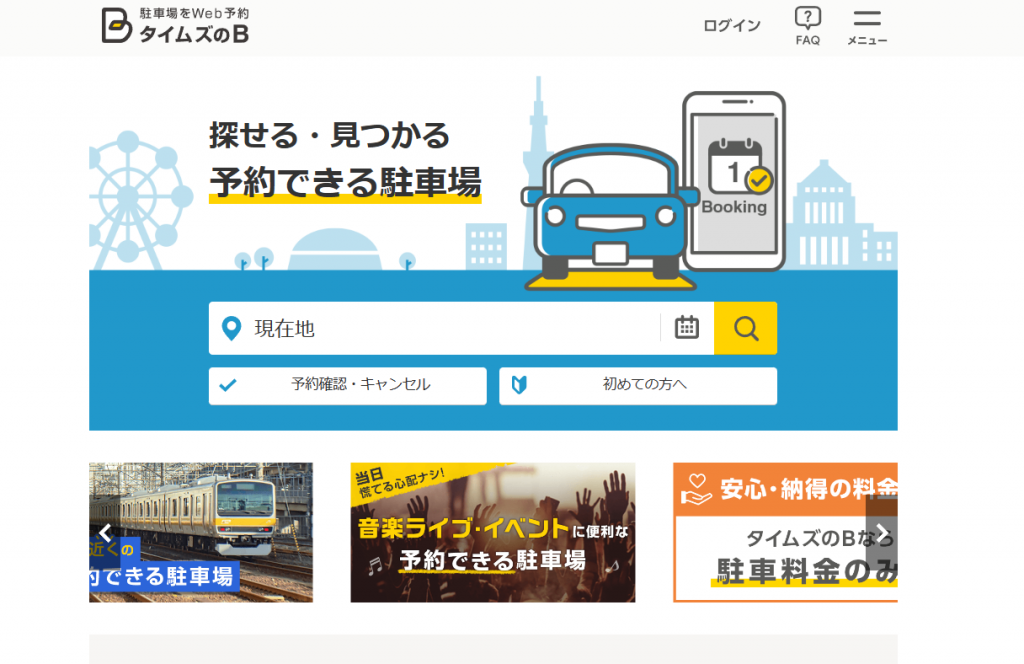
Task: Click the yellow magnifier search button
Action: [746, 328]
